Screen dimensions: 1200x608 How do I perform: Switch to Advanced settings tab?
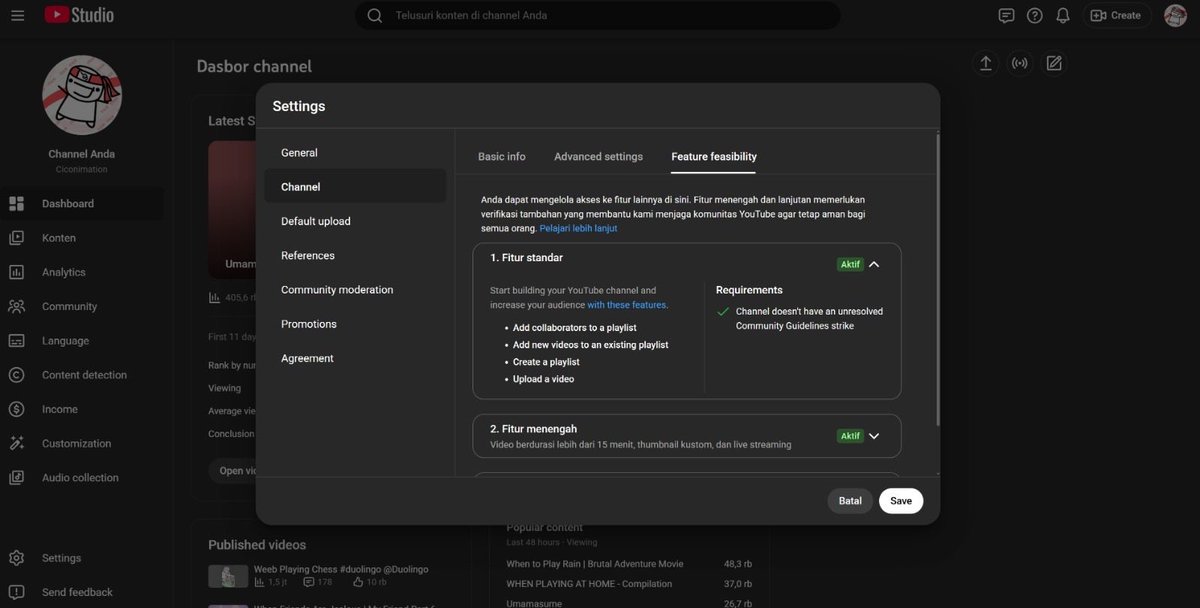point(599,157)
